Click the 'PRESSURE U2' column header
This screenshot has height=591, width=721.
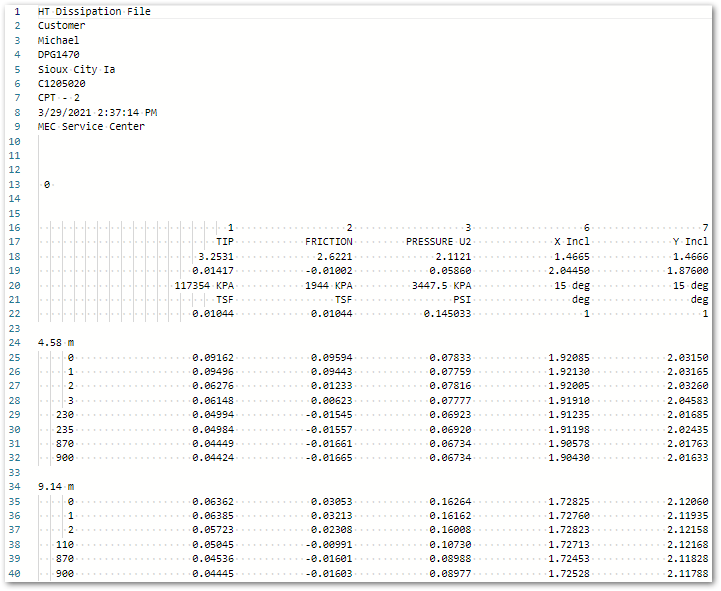click(x=438, y=242)
